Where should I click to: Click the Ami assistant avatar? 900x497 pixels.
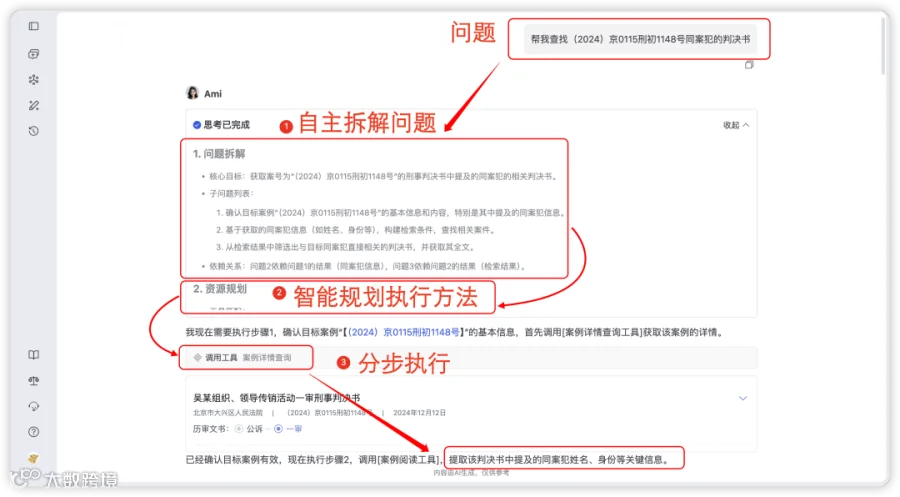(x=192, y=93)
